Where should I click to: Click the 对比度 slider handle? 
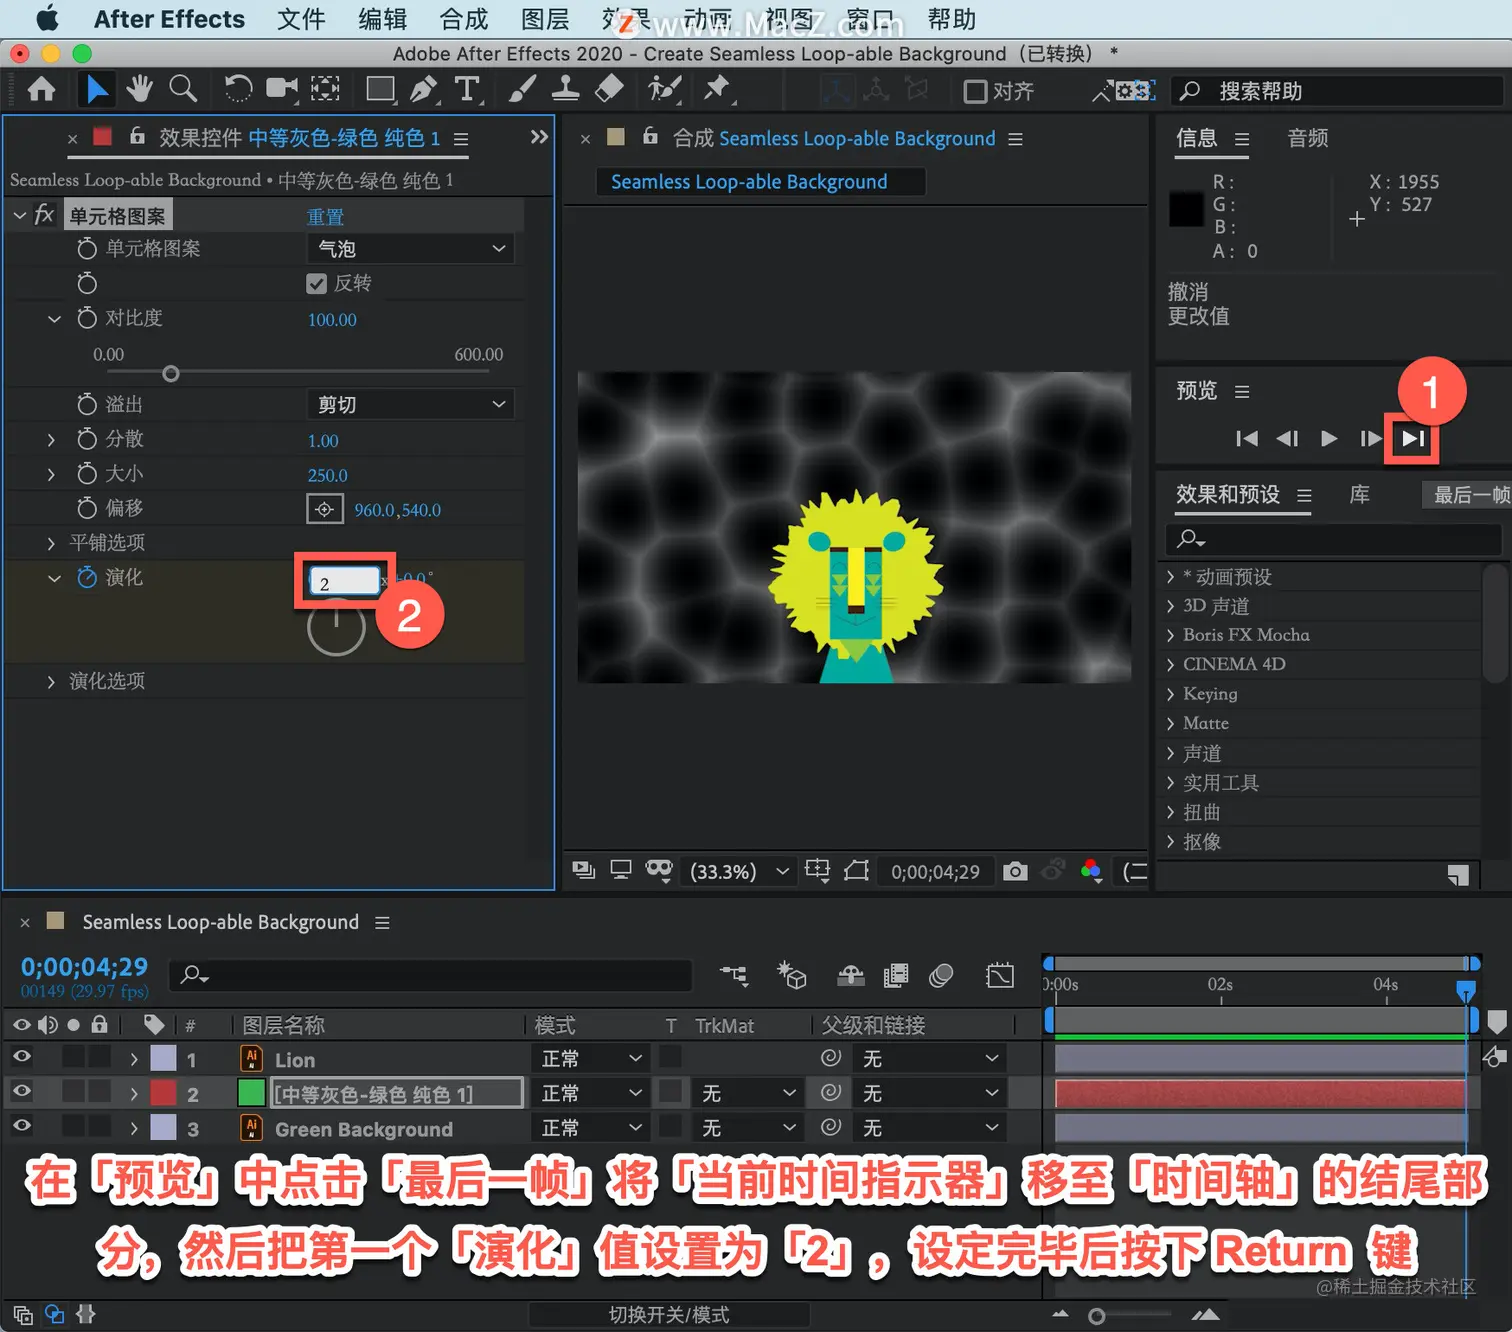(171, 374)
